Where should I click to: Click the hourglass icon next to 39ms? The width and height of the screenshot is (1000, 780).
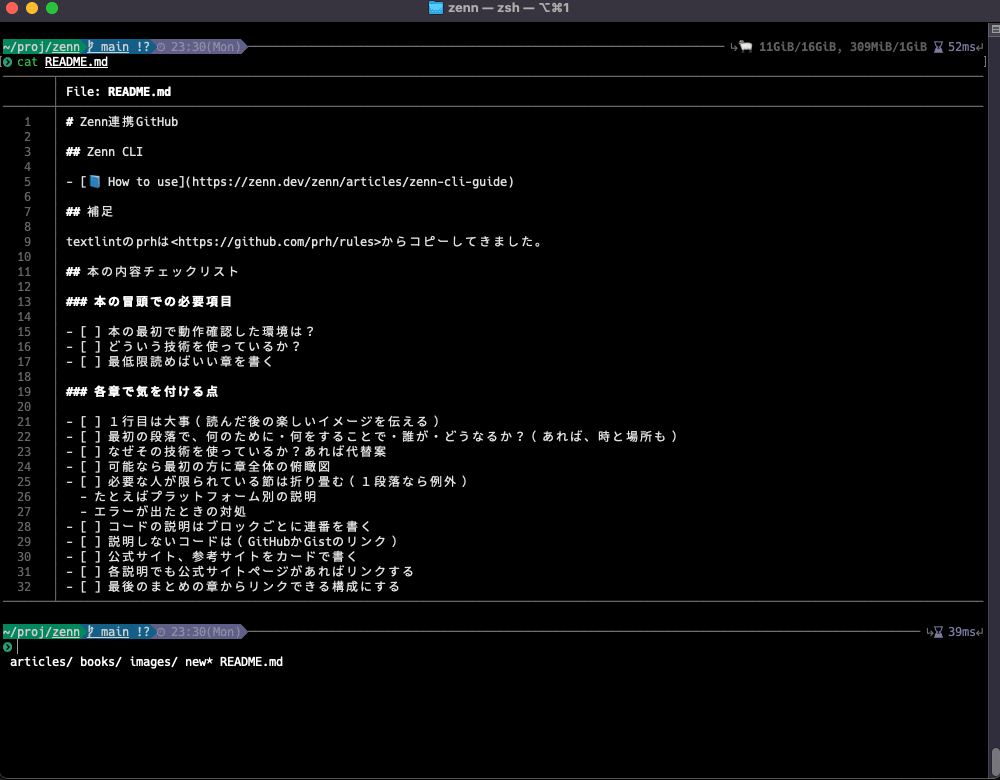pyautogui.click(x=938, y=632)
